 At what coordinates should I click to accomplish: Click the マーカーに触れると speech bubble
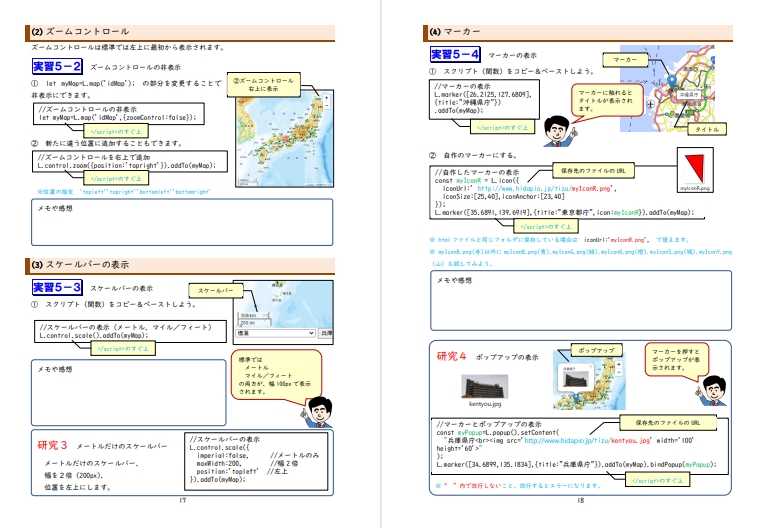607,100
